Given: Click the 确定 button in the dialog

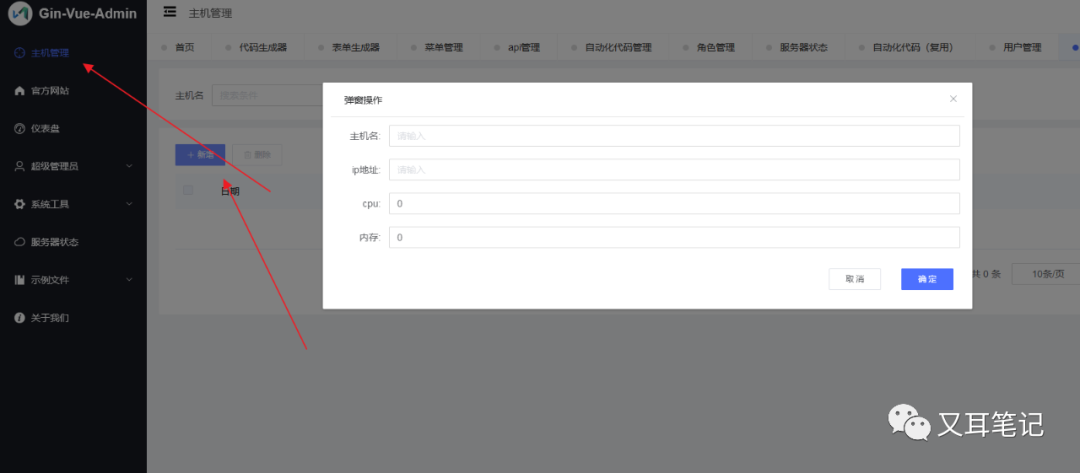Looking at the screenshot, I should [x=927, y=279].
